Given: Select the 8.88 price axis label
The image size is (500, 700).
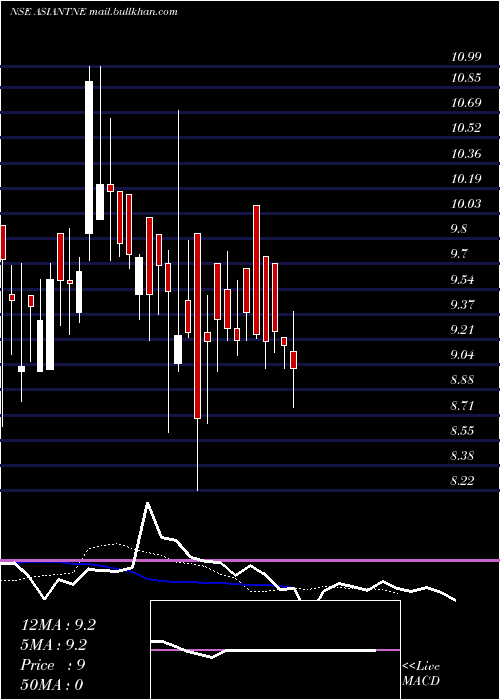Looking at the screenshot, I should 462,380.
